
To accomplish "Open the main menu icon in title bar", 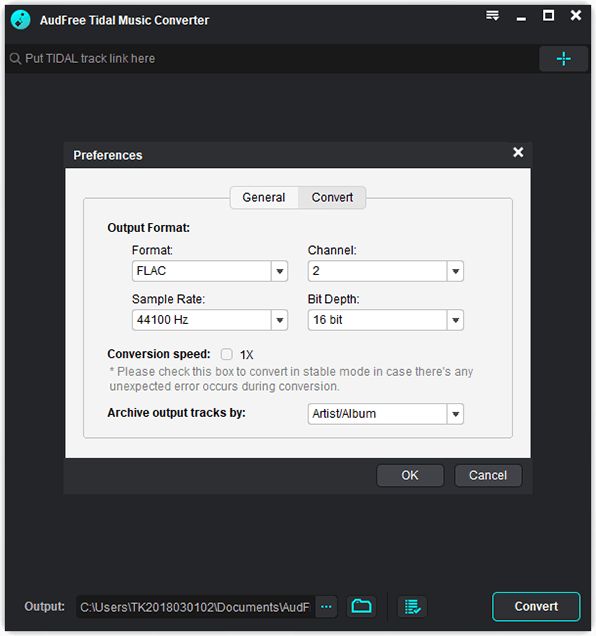I will [x=493, y=16].
